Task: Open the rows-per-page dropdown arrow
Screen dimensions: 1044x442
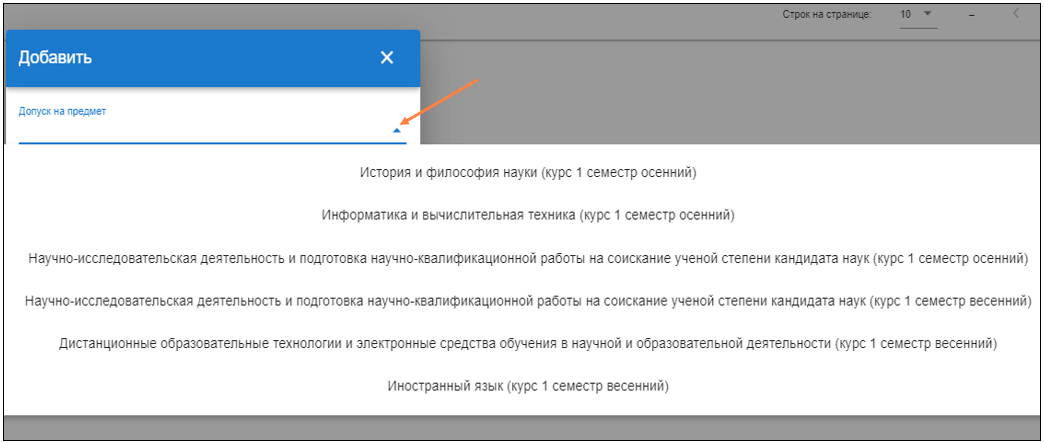Action: coord(927,14)
